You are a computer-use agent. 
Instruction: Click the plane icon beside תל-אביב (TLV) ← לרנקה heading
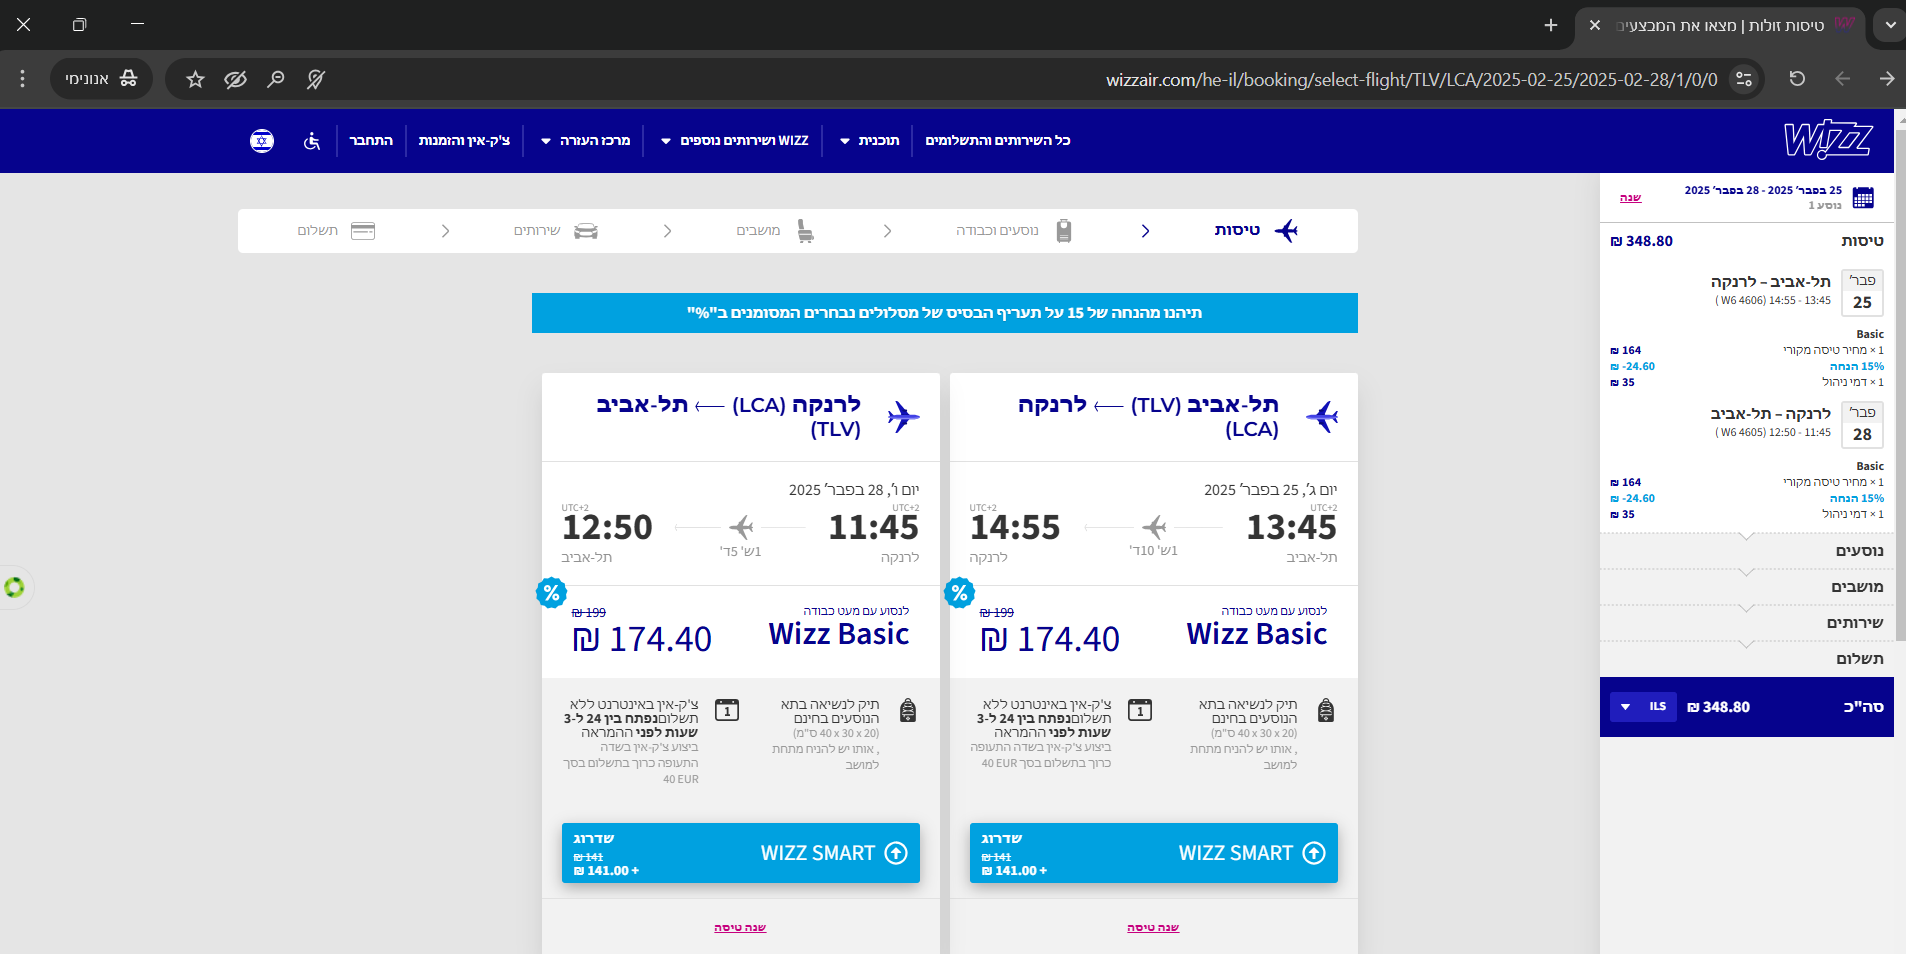(1322, 416)
